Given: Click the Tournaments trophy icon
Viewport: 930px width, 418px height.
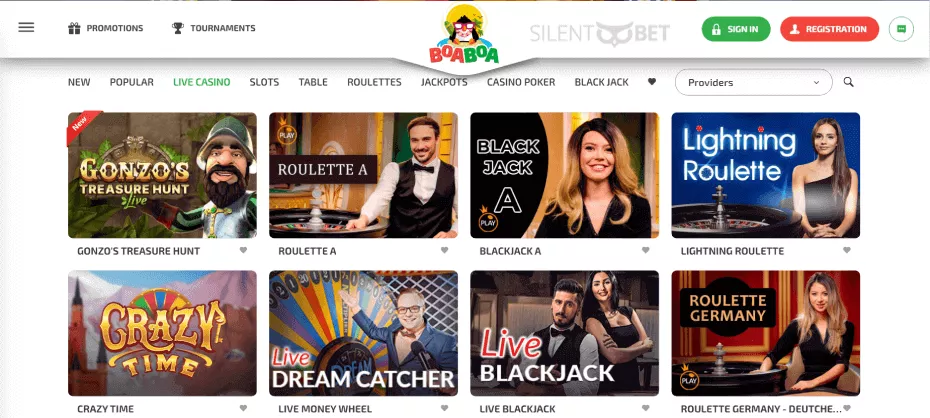Looking at the screenshot, I should click(x=177, y=28).
